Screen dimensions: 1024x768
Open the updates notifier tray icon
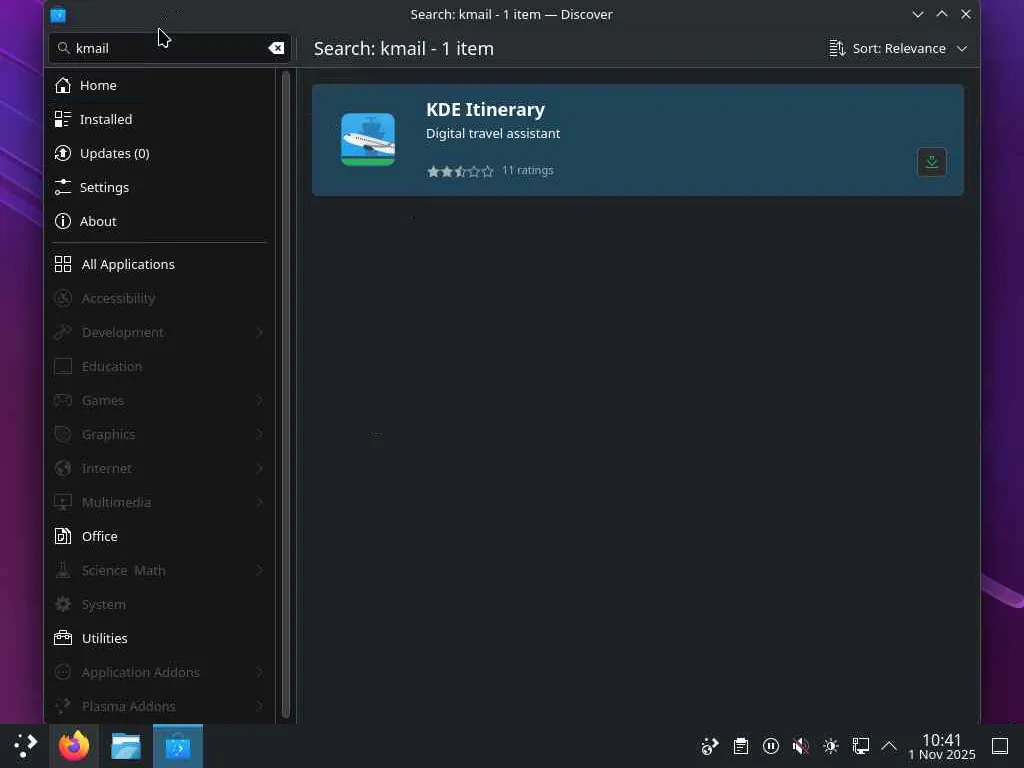tap(710, 746)
